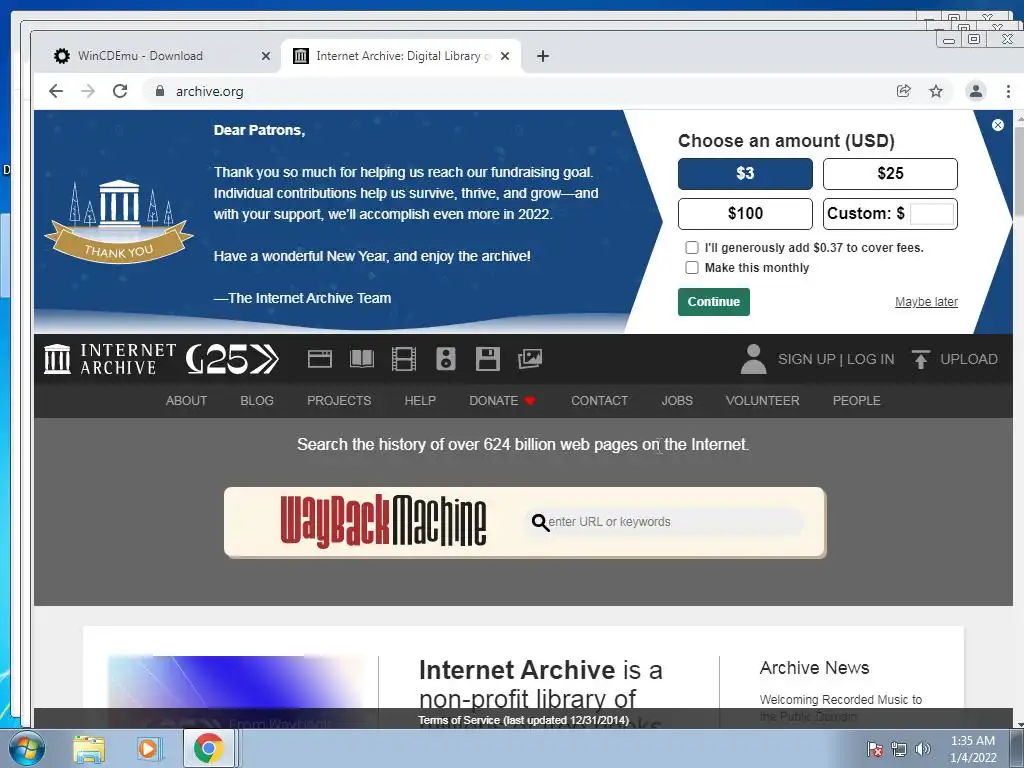Open the Terms of Service footer notice
The image size is (1024, 768).
click(x=523, y=720)
